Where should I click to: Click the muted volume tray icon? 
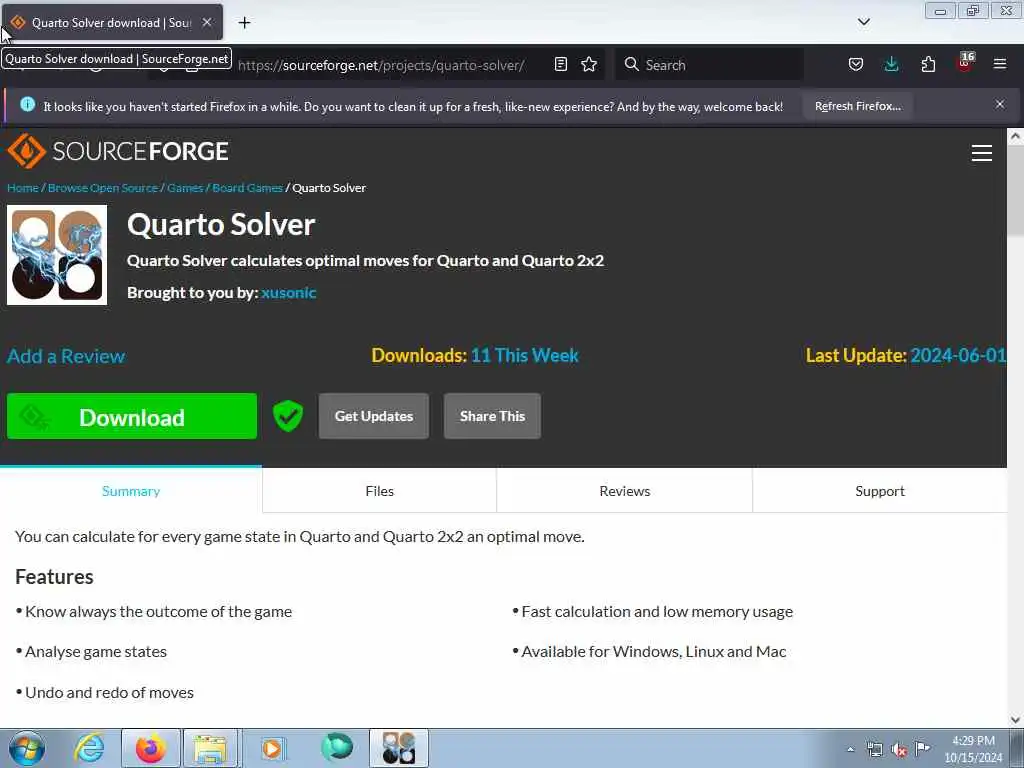pyautogui.click(x=899, y=750)
